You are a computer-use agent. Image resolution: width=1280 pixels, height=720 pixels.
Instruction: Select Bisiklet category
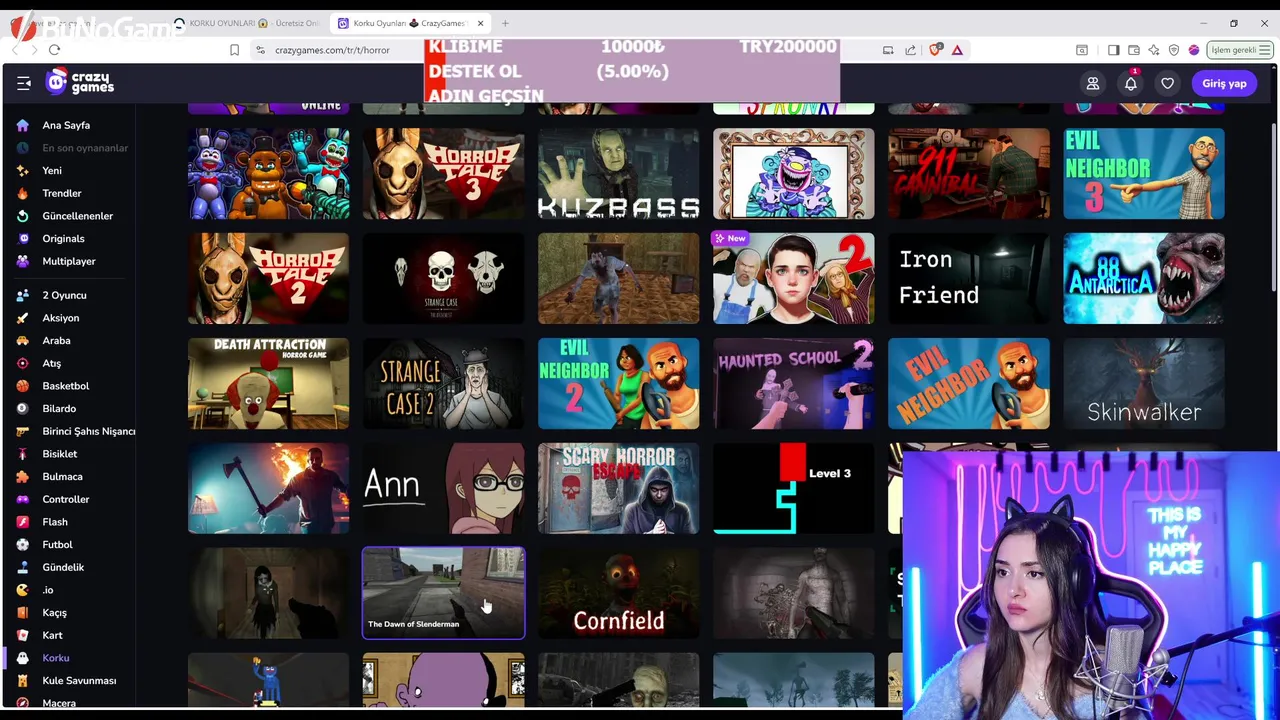[59, 454]
